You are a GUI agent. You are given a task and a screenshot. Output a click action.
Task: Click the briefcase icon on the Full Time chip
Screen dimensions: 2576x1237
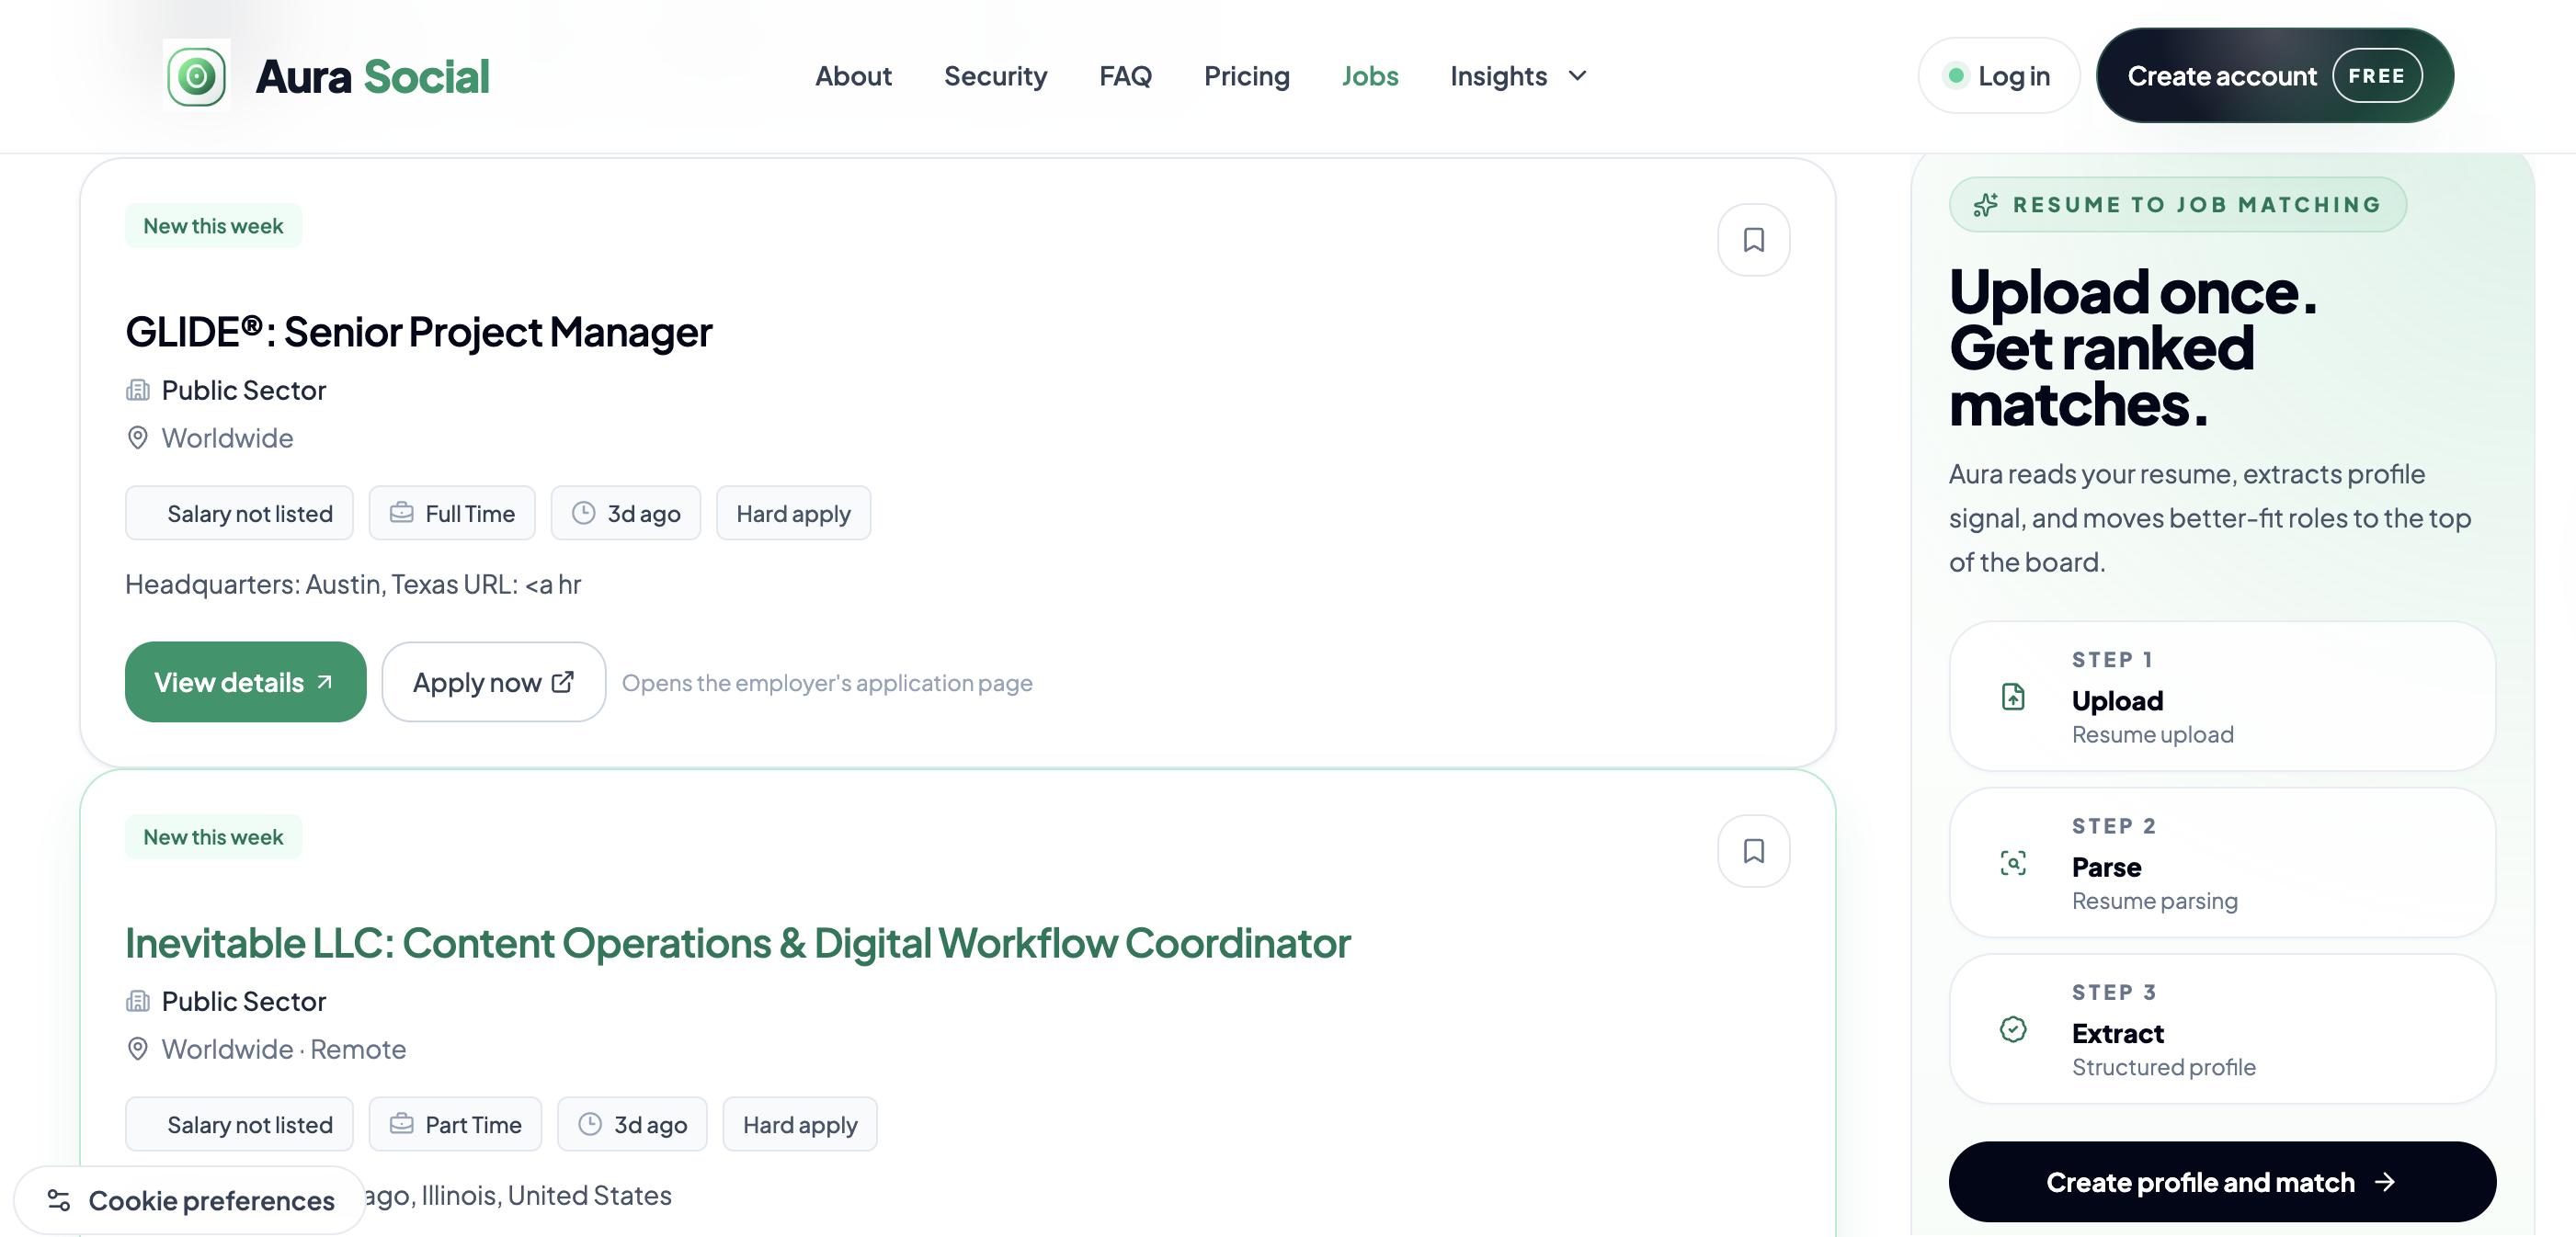coord(401,512)
